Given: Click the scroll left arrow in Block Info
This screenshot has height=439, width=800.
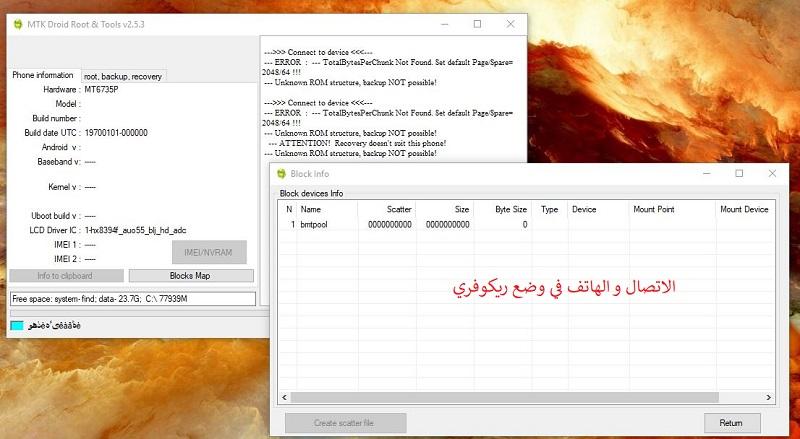Looking at the screenshot, I should (284, 397).
